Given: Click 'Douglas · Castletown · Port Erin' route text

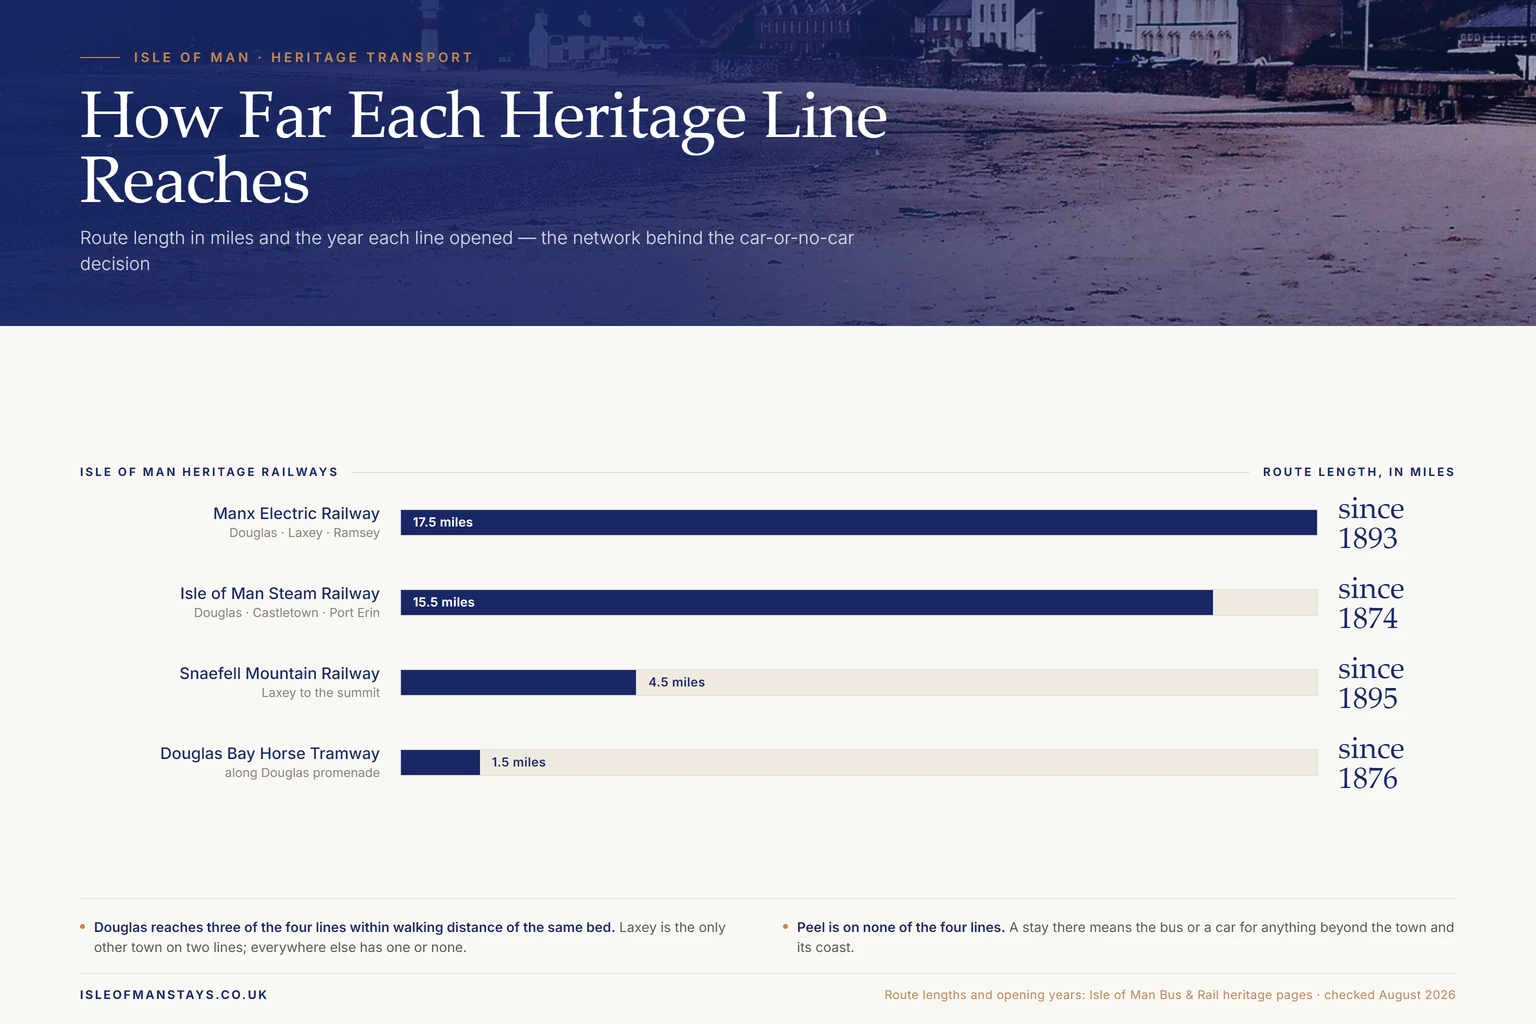Looking at the screenshot, I should pyautogui.click(x=287, y=613).
